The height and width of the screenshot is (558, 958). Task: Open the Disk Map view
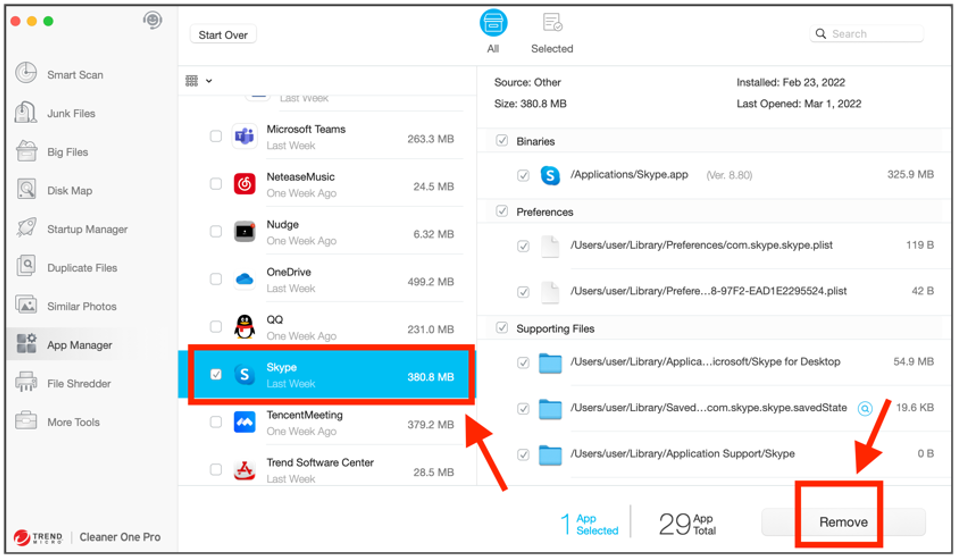point(69,191)
